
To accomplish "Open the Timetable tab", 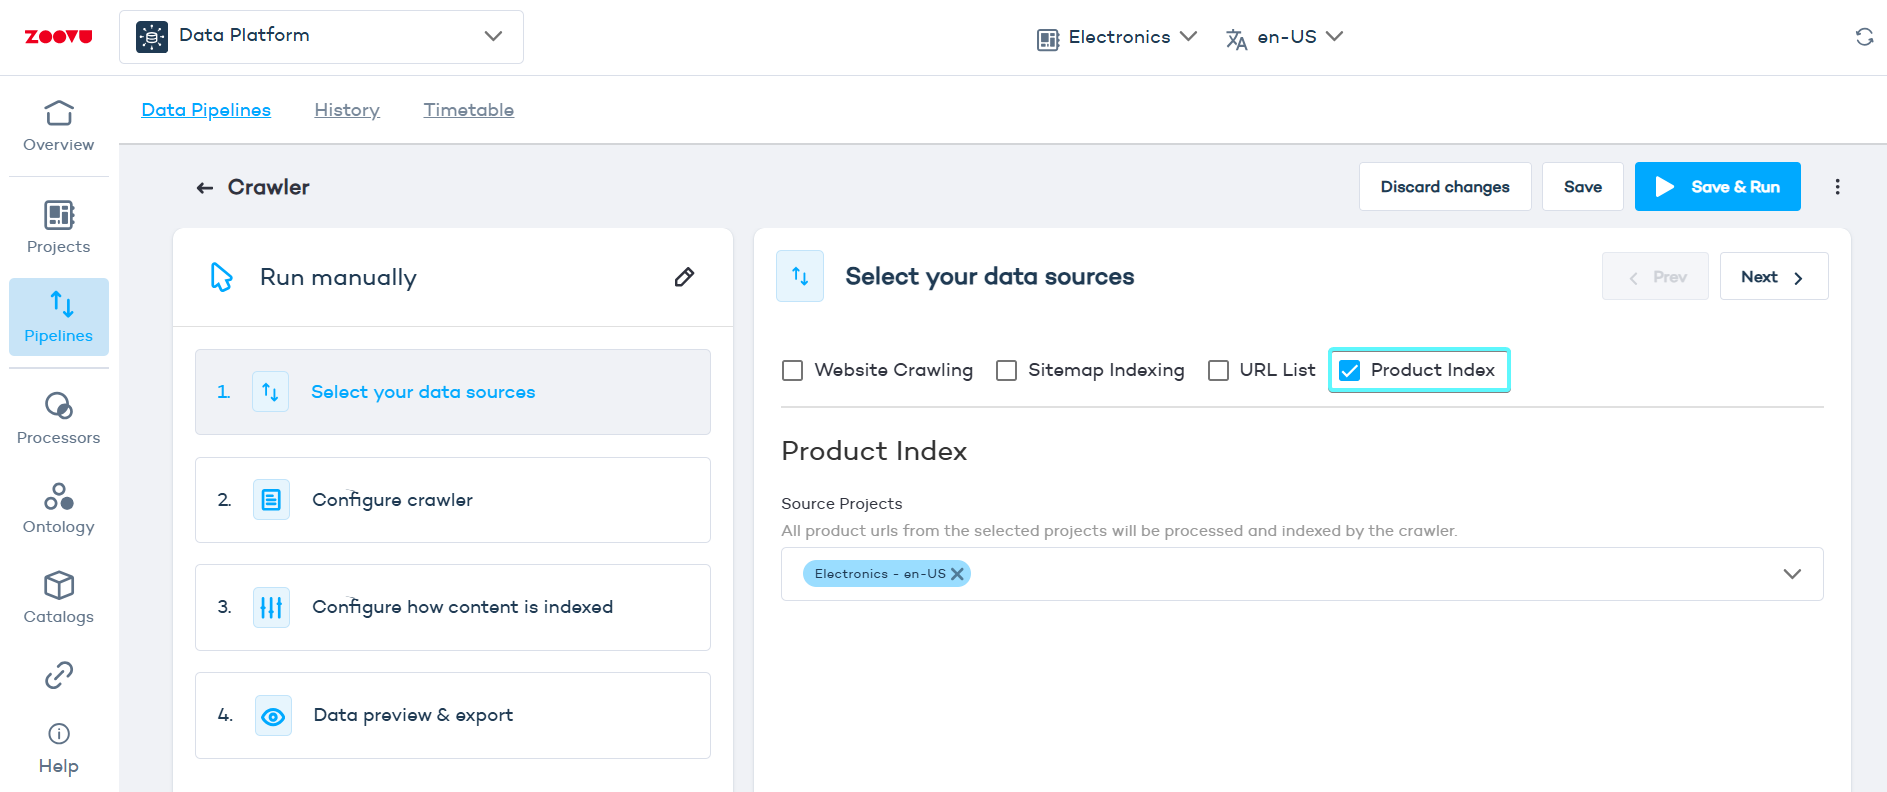I will pyautogui.click(x=468, y=110).
